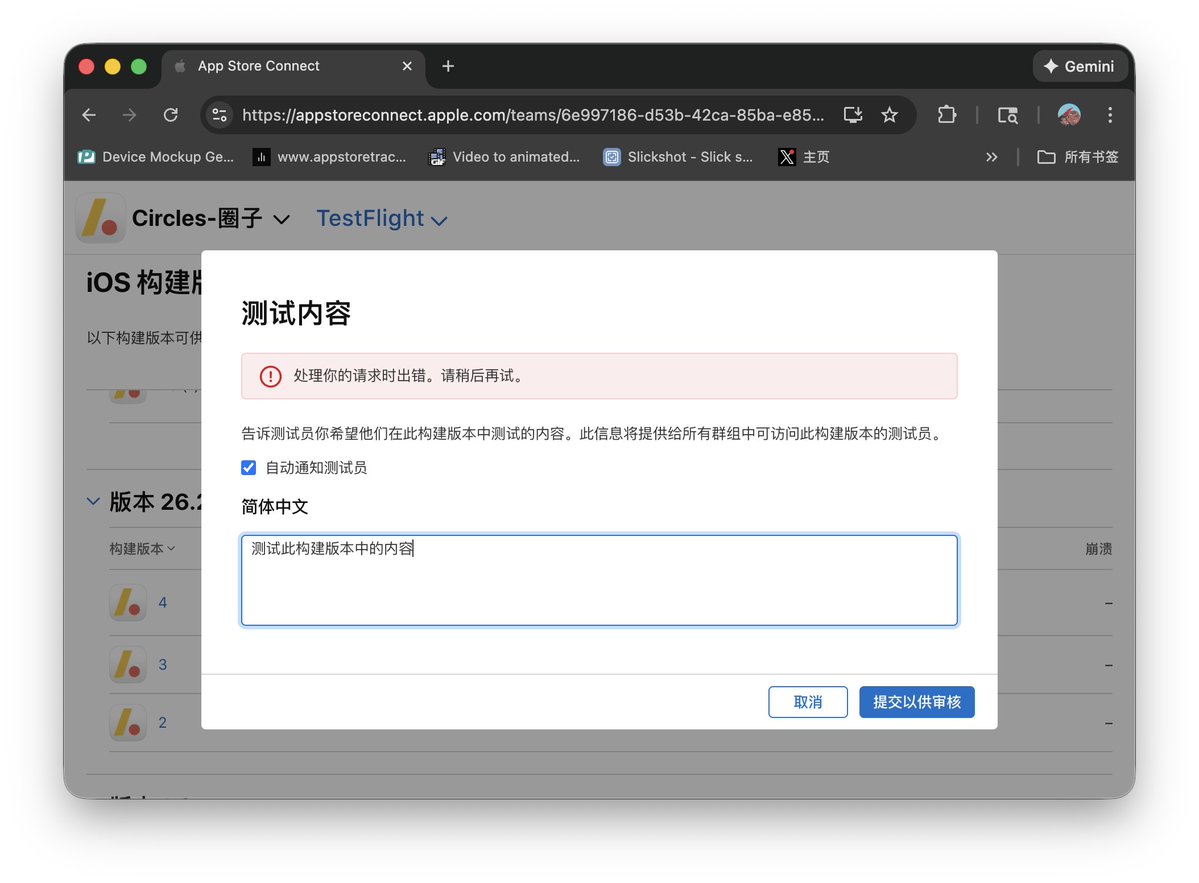Screen dimensions: 1199x883
Task: Bookmark this page with star icon
Action: coord(889,115)
